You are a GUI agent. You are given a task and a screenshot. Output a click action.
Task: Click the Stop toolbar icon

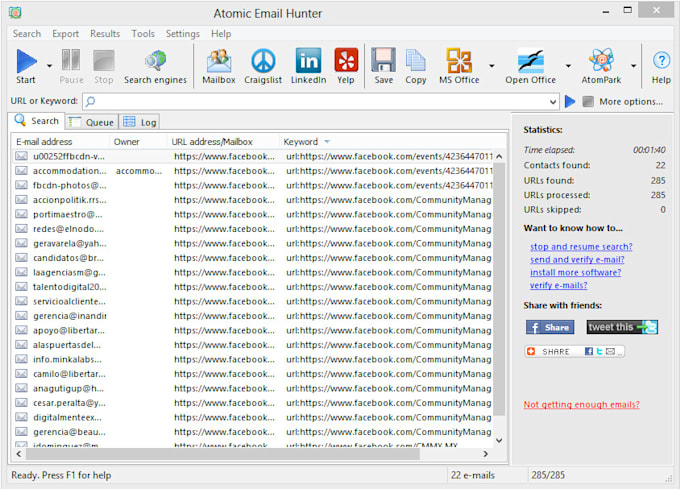(x=104, y=60)
